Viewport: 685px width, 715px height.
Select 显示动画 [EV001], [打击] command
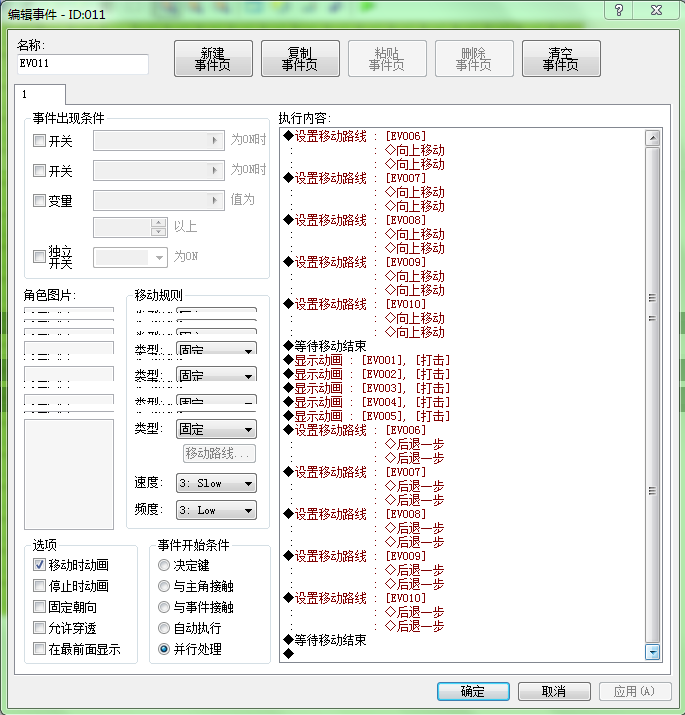click(x=367, y=360)
